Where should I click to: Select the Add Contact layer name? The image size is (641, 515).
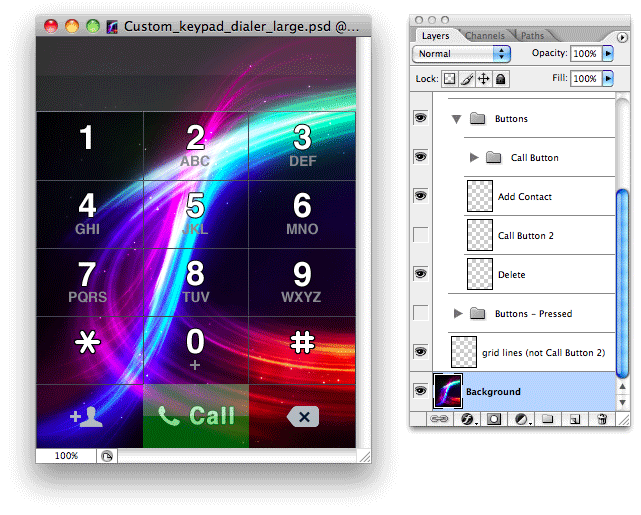525,197
